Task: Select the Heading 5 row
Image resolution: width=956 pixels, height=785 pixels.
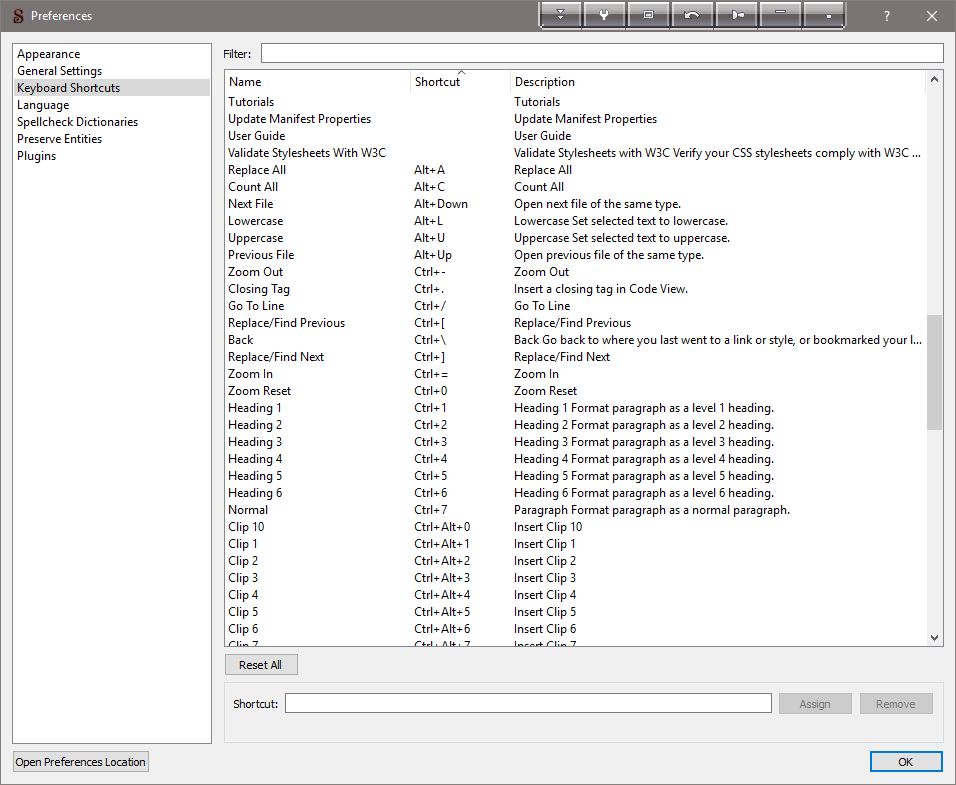Action: click(575, 477)
